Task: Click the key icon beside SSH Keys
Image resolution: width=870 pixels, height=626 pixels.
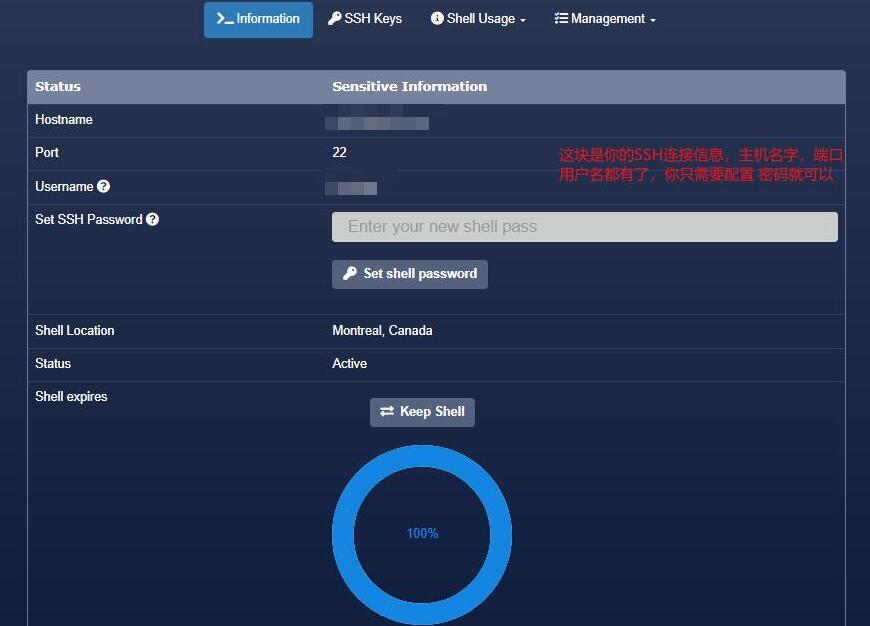Action: tap(334, 19)
